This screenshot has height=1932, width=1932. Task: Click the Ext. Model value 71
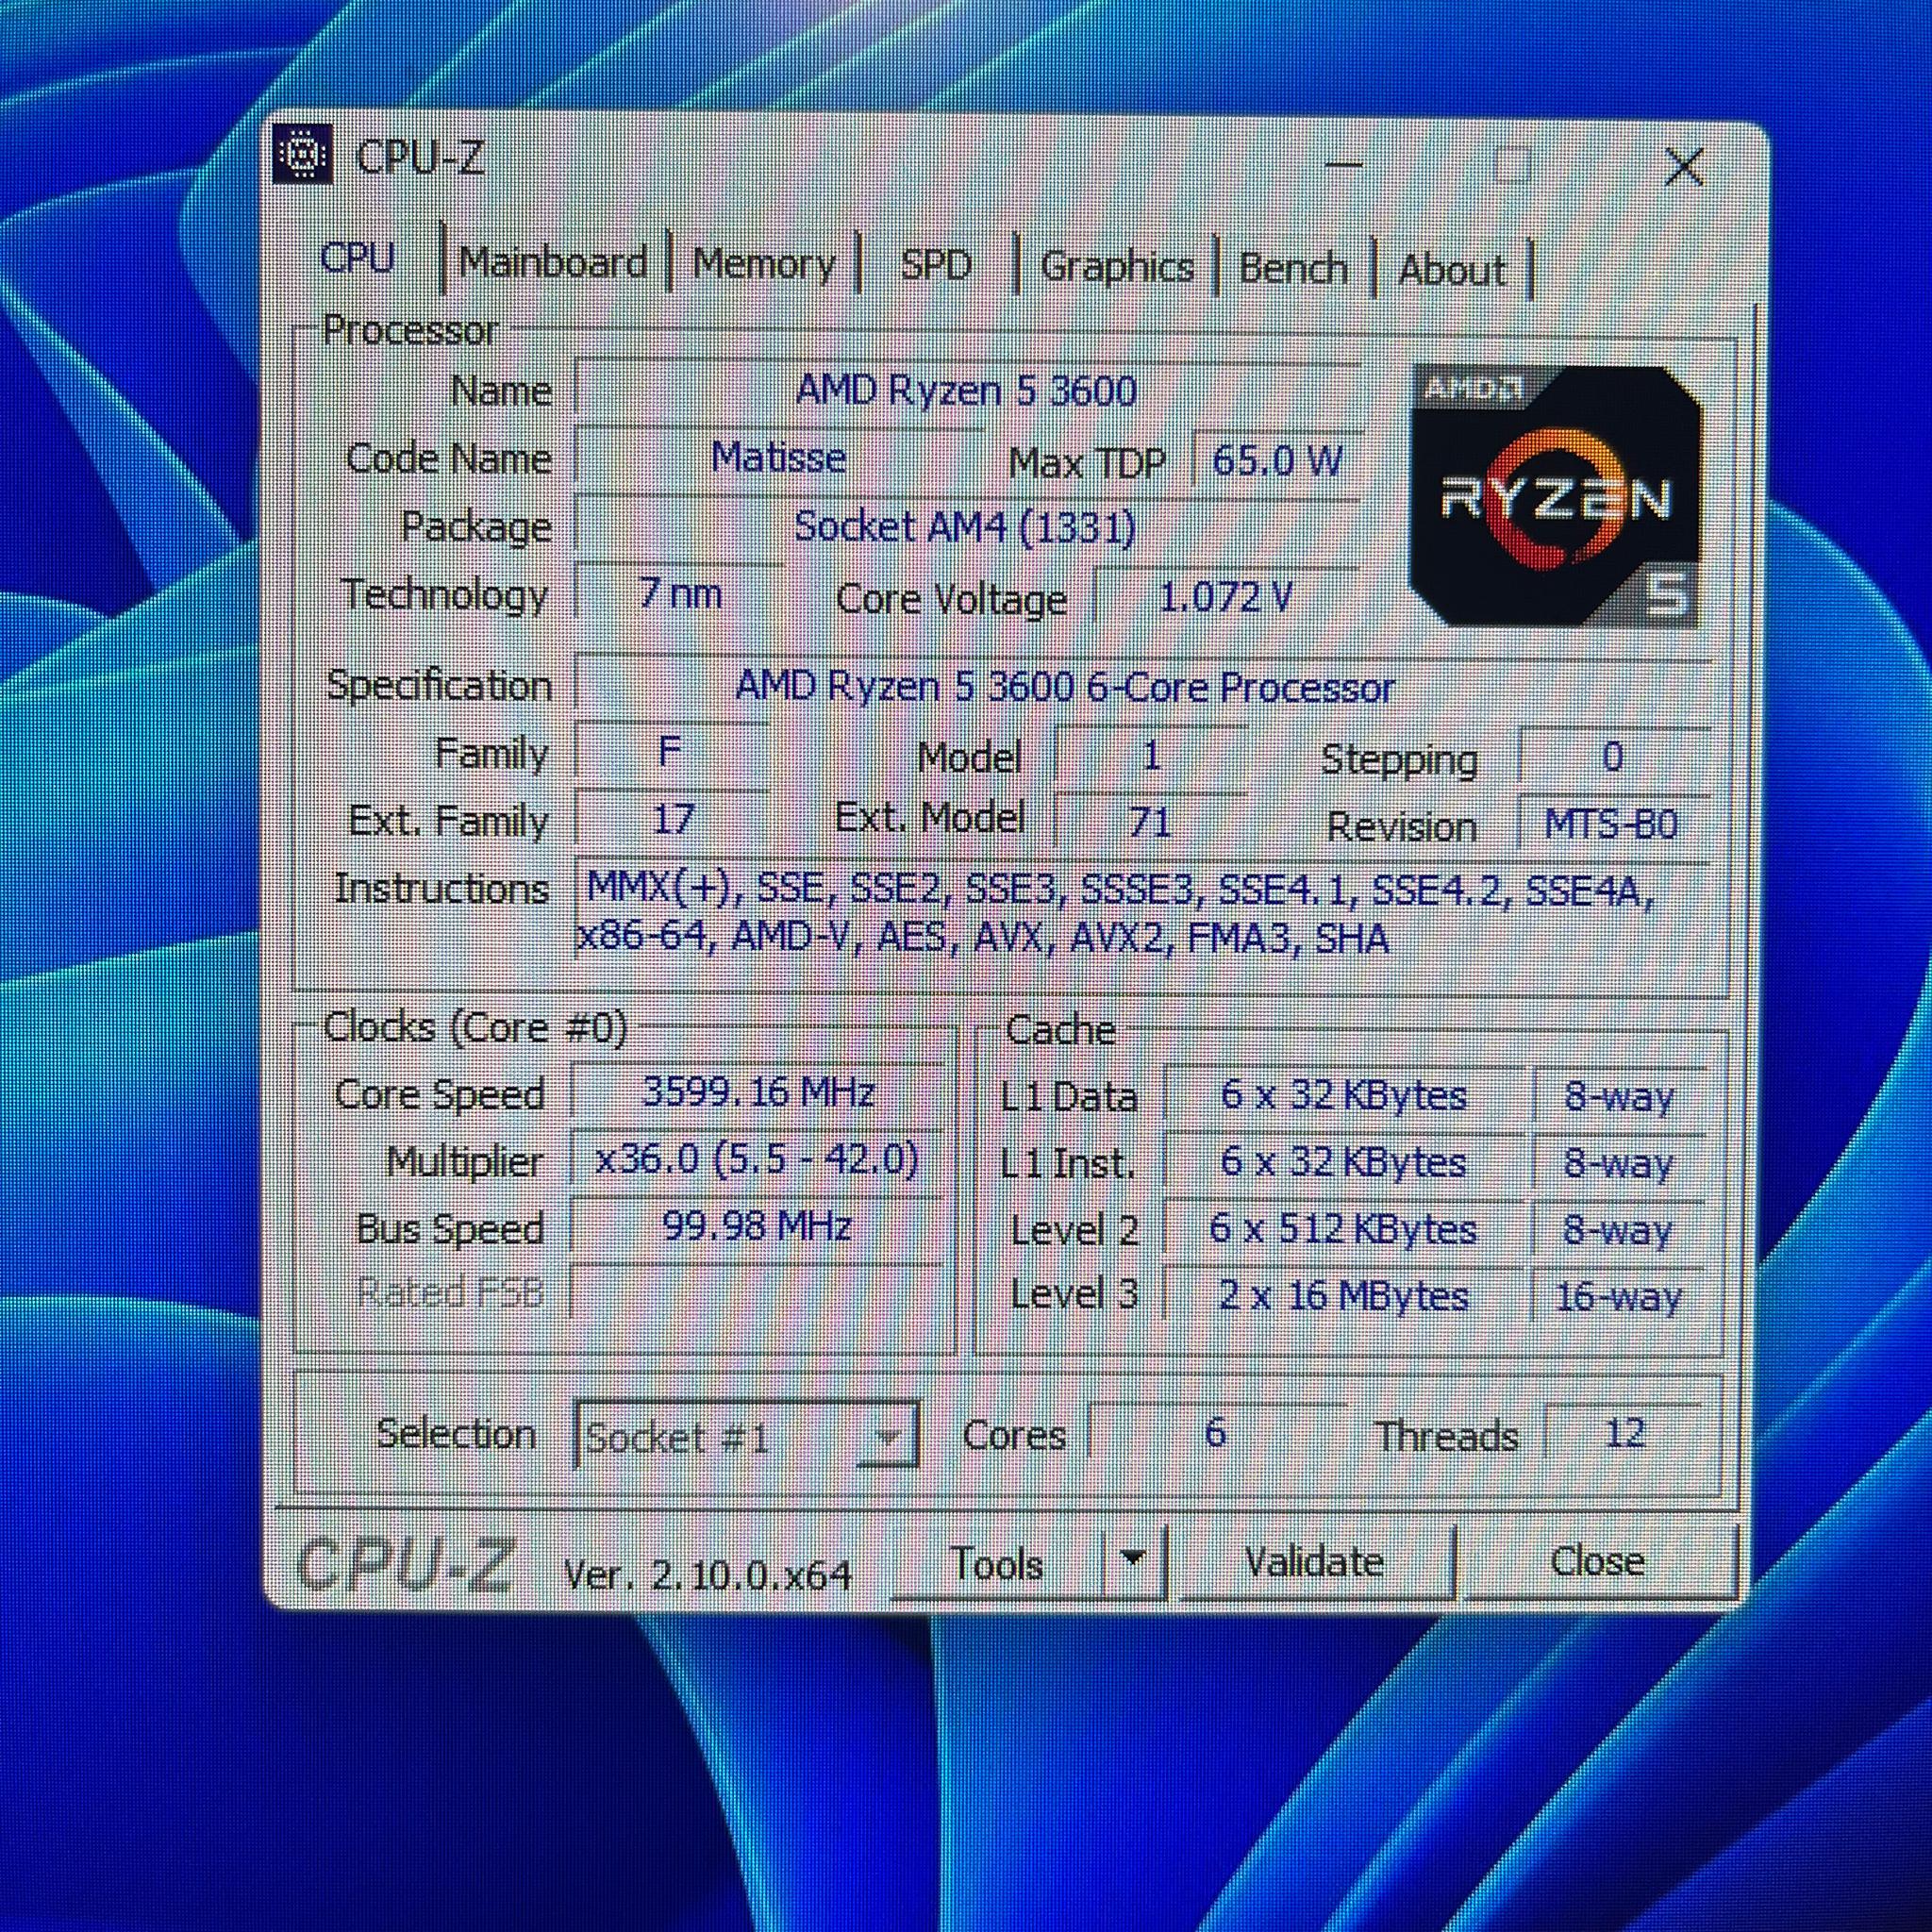tap(1150, 823)
